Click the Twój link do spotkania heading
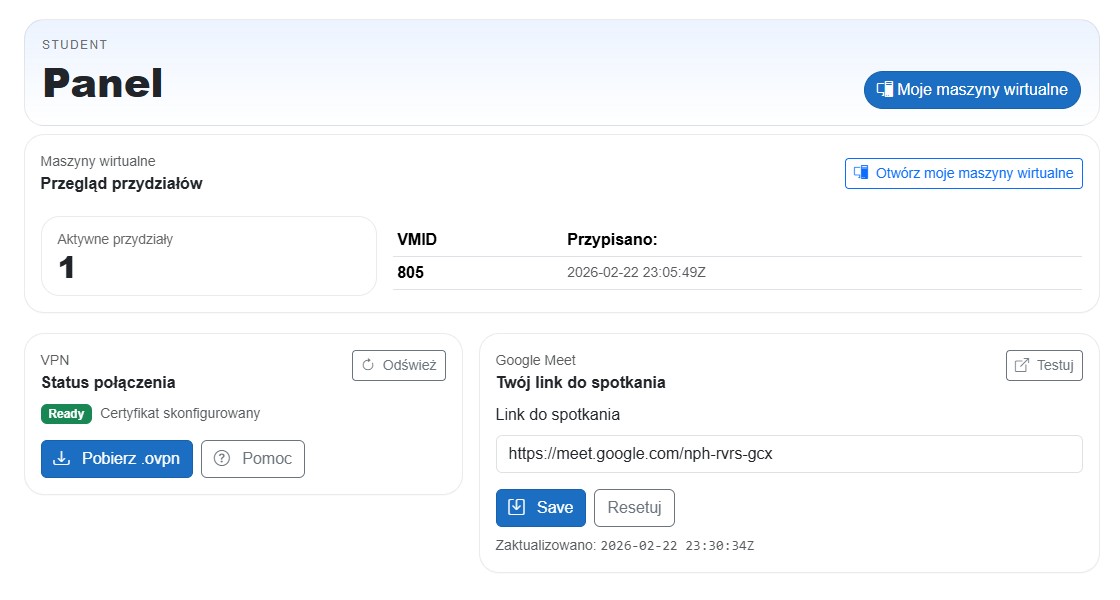The height and width of the screenshot is (600, 1120). pyautogui.click(x=580, y=382)
